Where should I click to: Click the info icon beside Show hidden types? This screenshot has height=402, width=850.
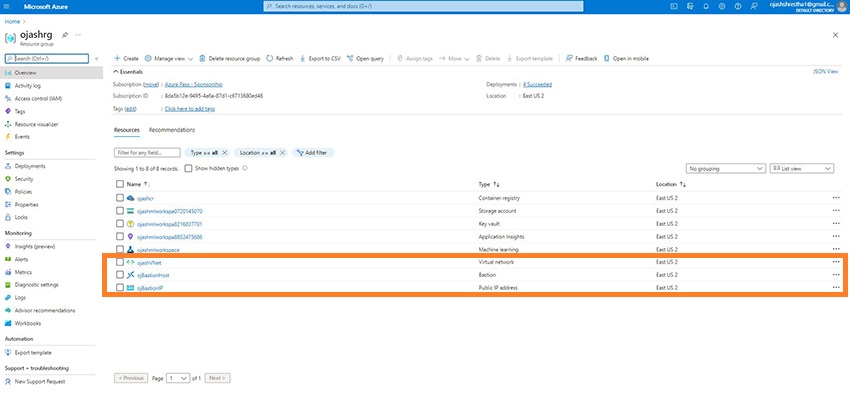244,168
